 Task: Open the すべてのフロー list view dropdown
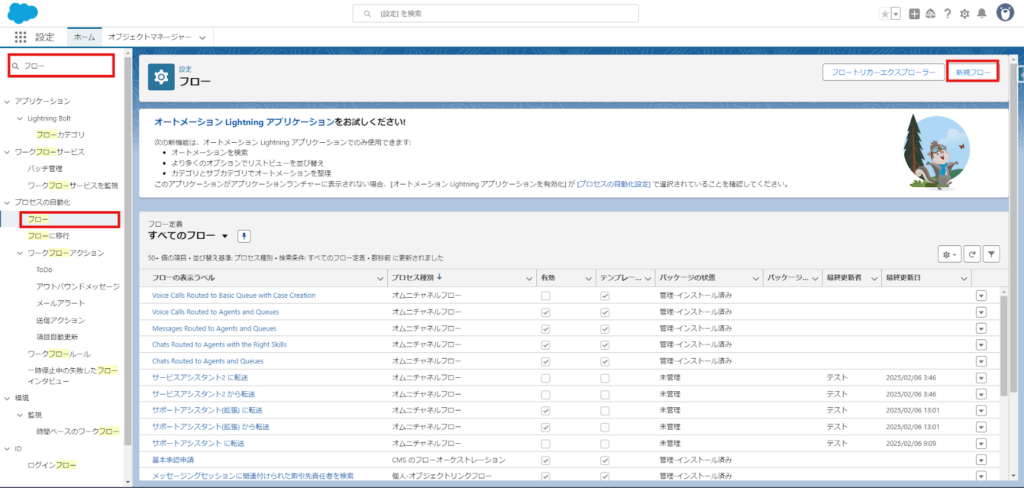click(226, 235)
